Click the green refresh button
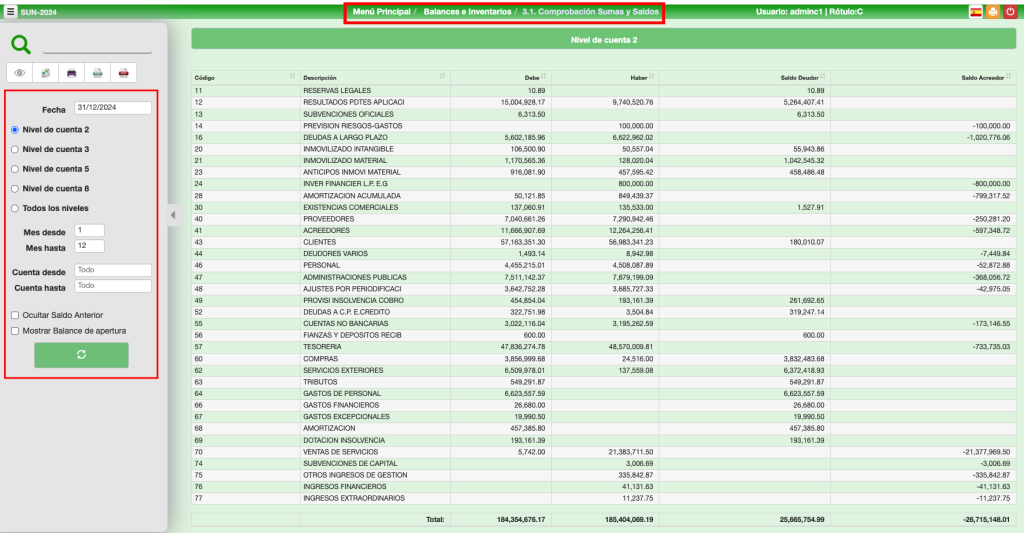The height and width of the screenshot is (533, 1024). [x=81, y=355]
